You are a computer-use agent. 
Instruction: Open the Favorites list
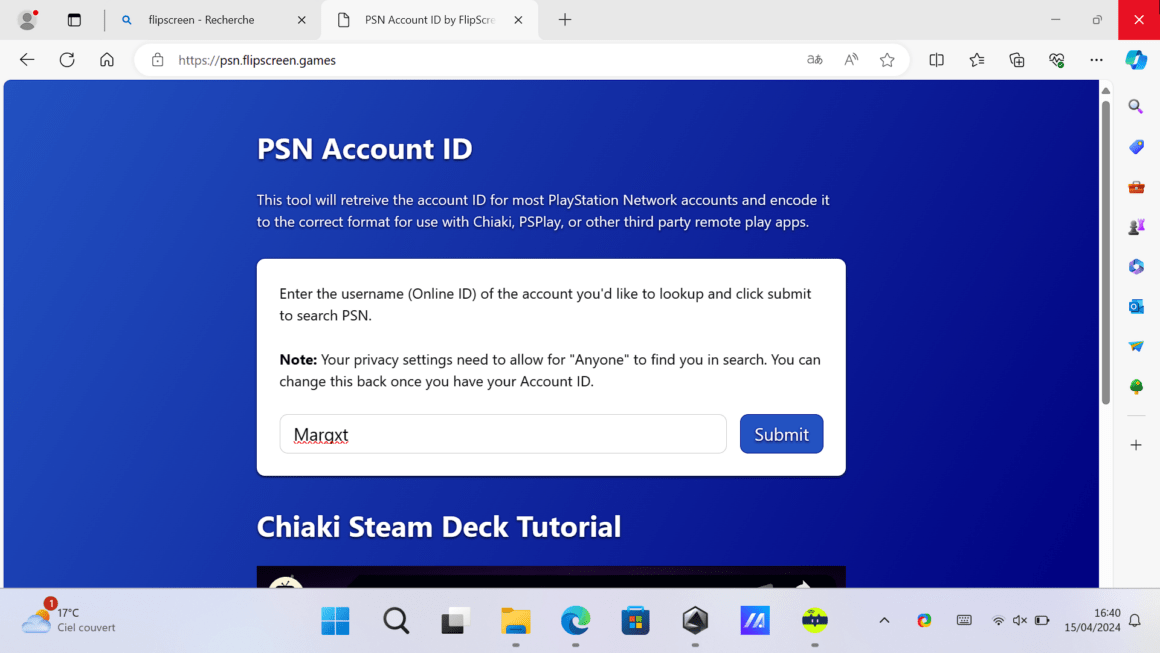point(977,60)
